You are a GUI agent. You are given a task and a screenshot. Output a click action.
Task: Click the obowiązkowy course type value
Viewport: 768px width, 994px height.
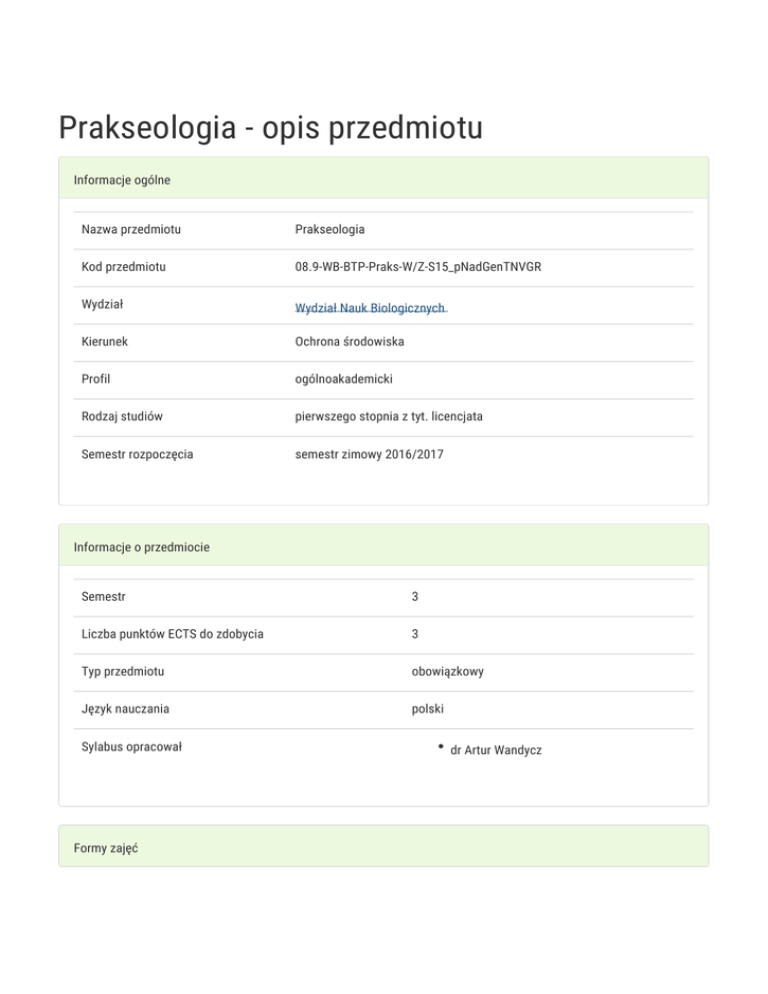tap(447, 672)
